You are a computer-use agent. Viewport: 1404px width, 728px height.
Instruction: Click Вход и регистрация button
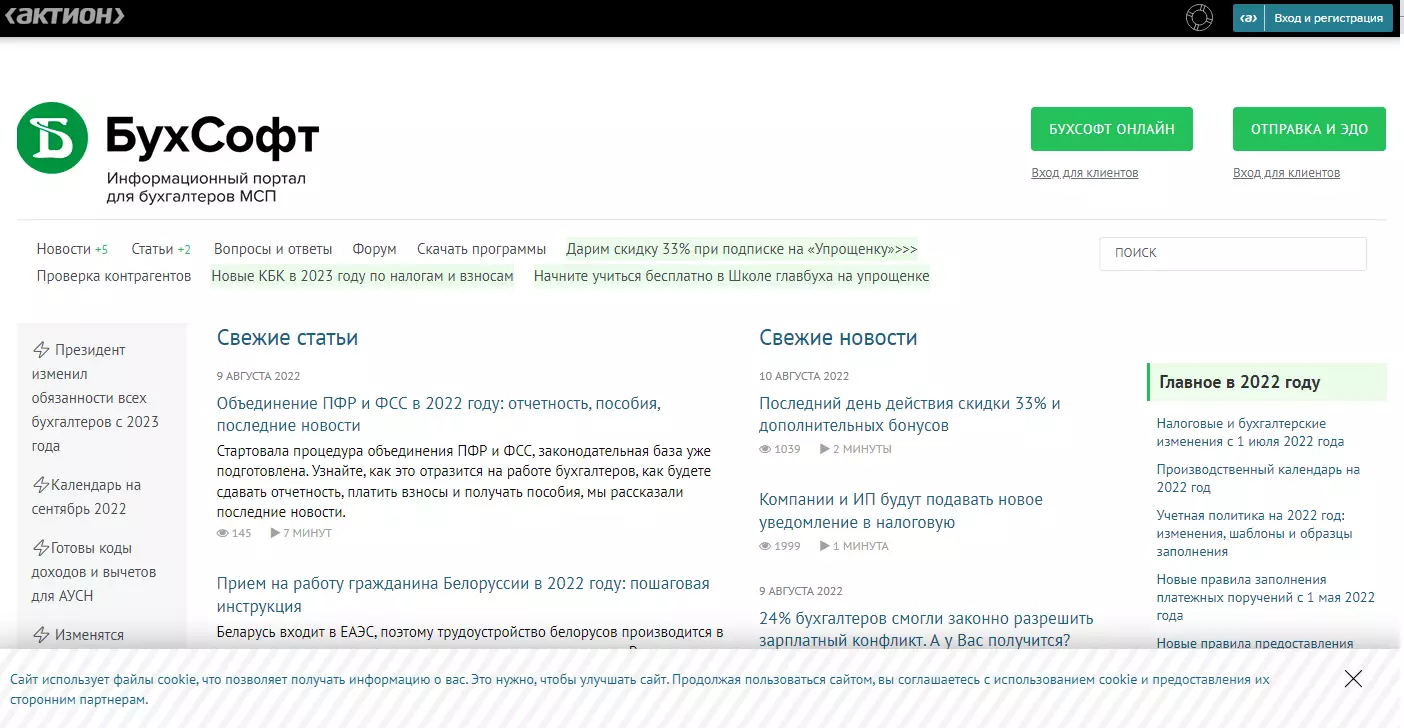coord(1312,18)
